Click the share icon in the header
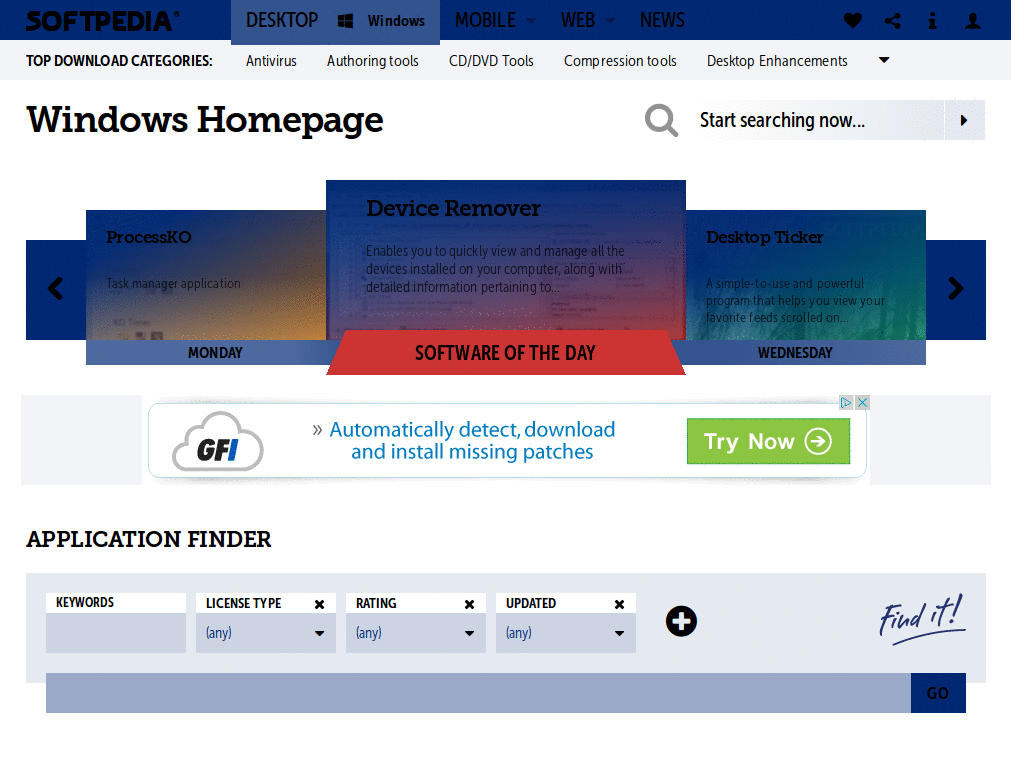The height and width of the screenshot is (768, 1024). point(892,20)
